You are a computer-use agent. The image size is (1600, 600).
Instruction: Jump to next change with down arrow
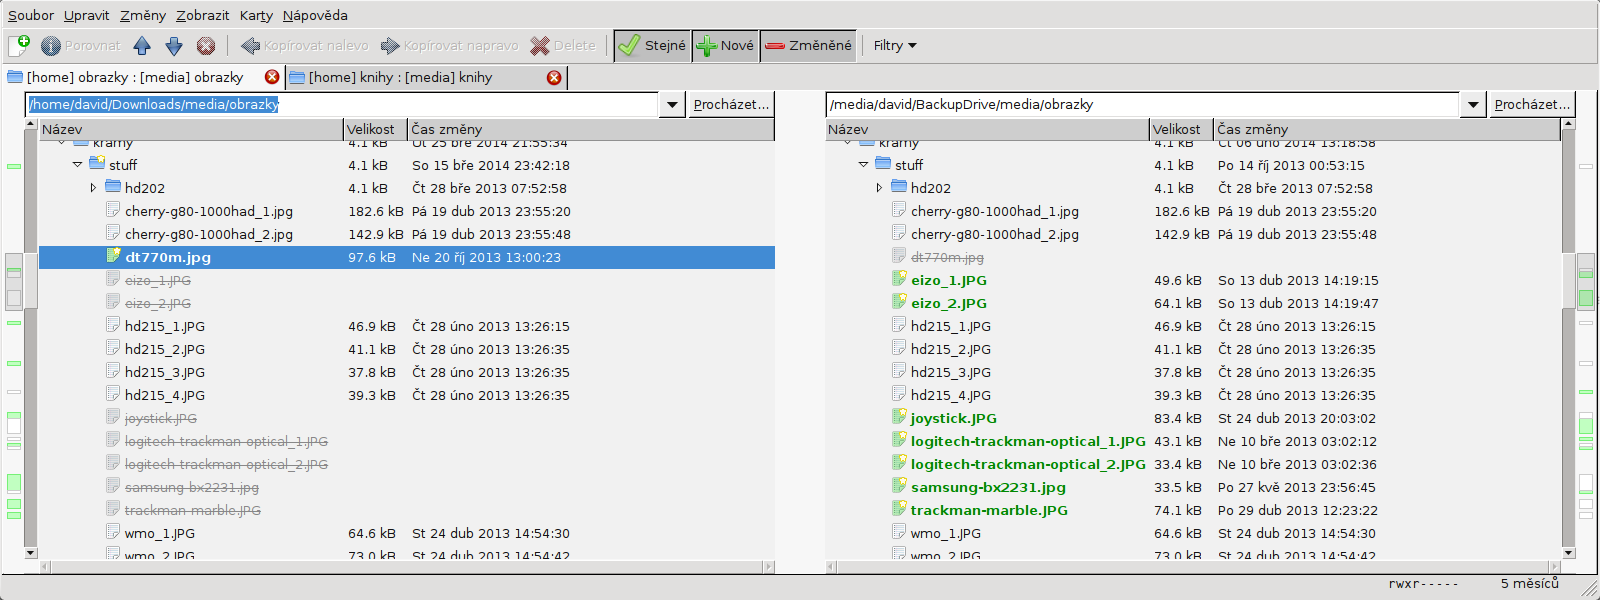point(174,45)
